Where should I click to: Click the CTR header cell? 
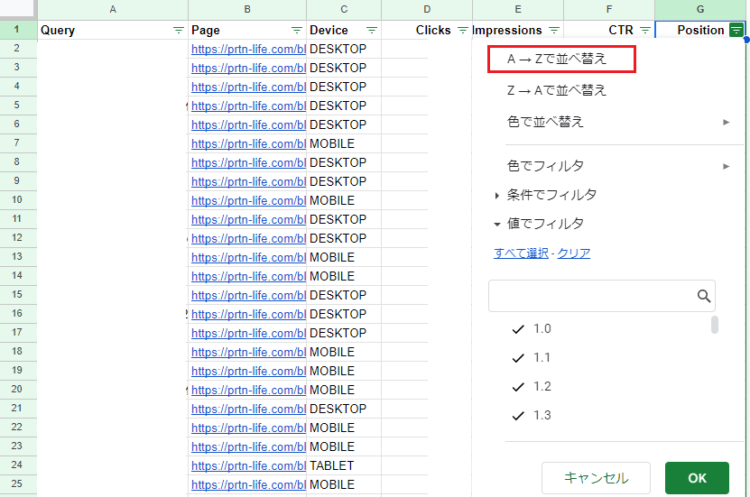point(609,30)
